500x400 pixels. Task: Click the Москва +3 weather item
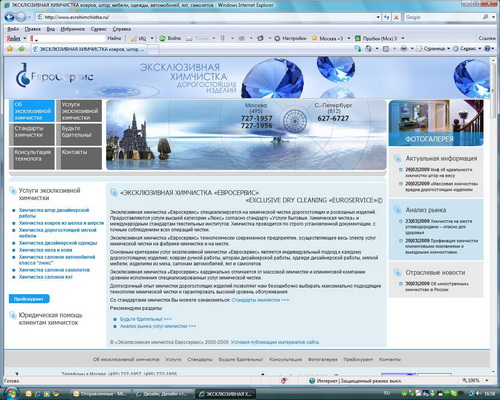[327, 39]
